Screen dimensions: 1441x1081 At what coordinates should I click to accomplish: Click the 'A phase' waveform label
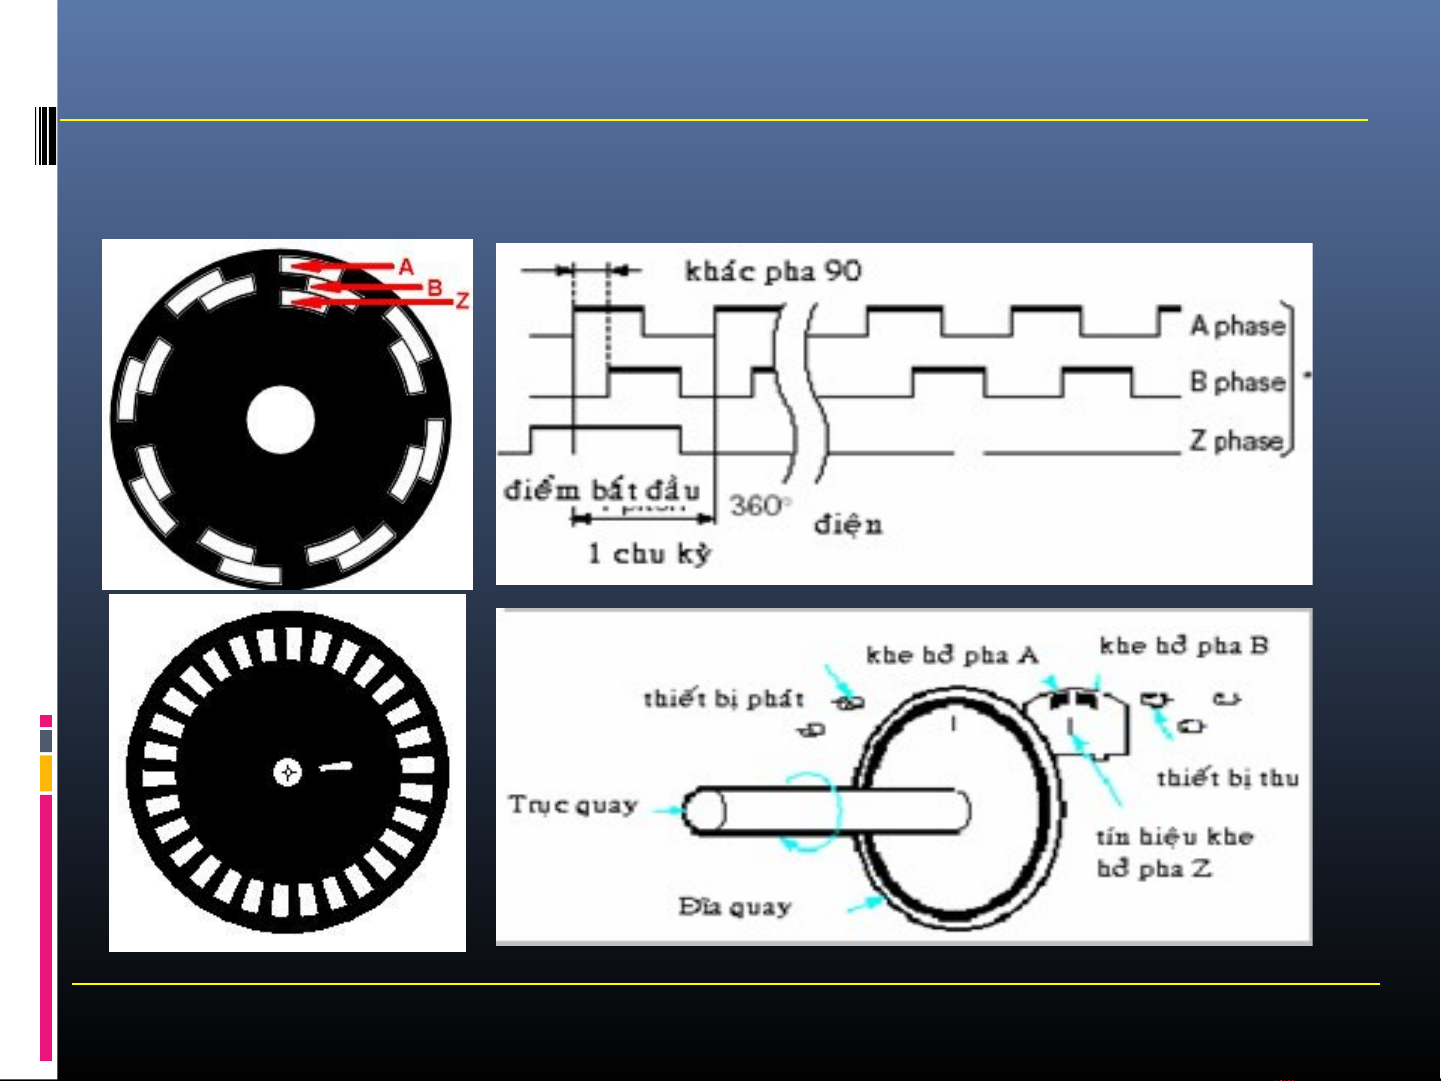(1237, 326)
